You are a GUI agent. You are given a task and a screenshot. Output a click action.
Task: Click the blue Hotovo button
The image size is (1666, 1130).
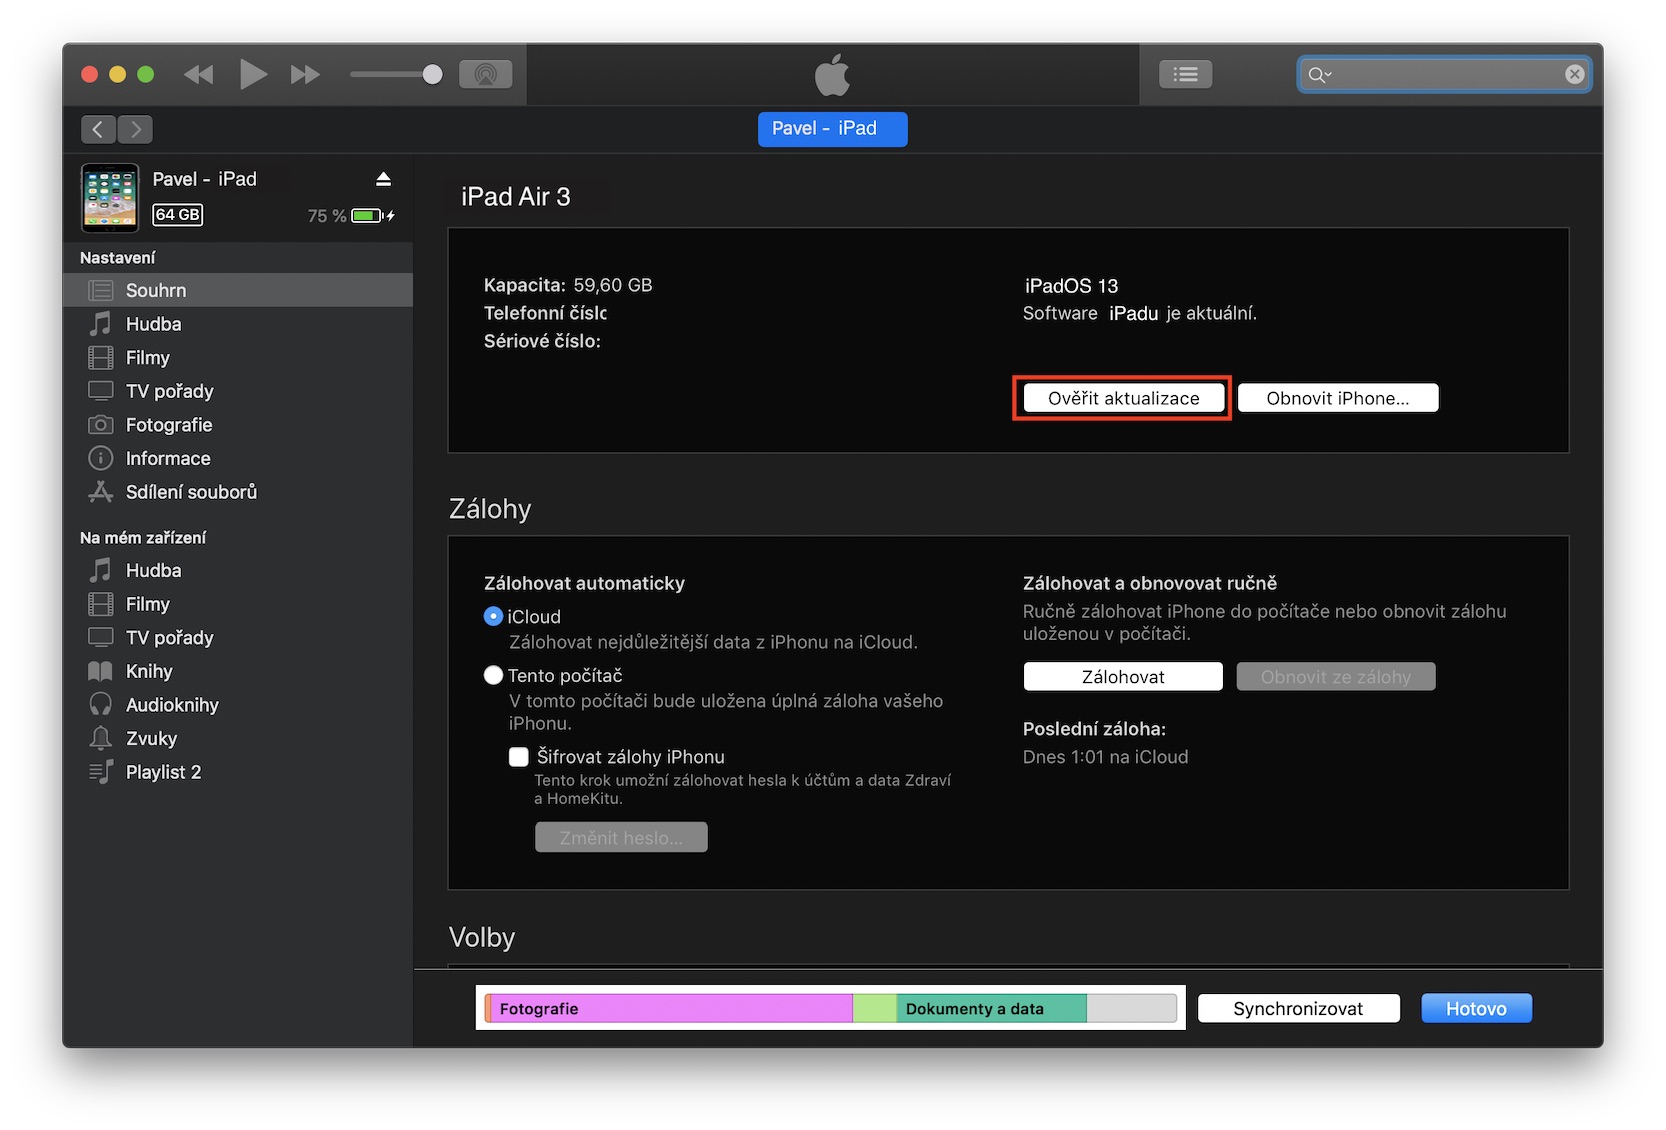coord(1476,1008)
